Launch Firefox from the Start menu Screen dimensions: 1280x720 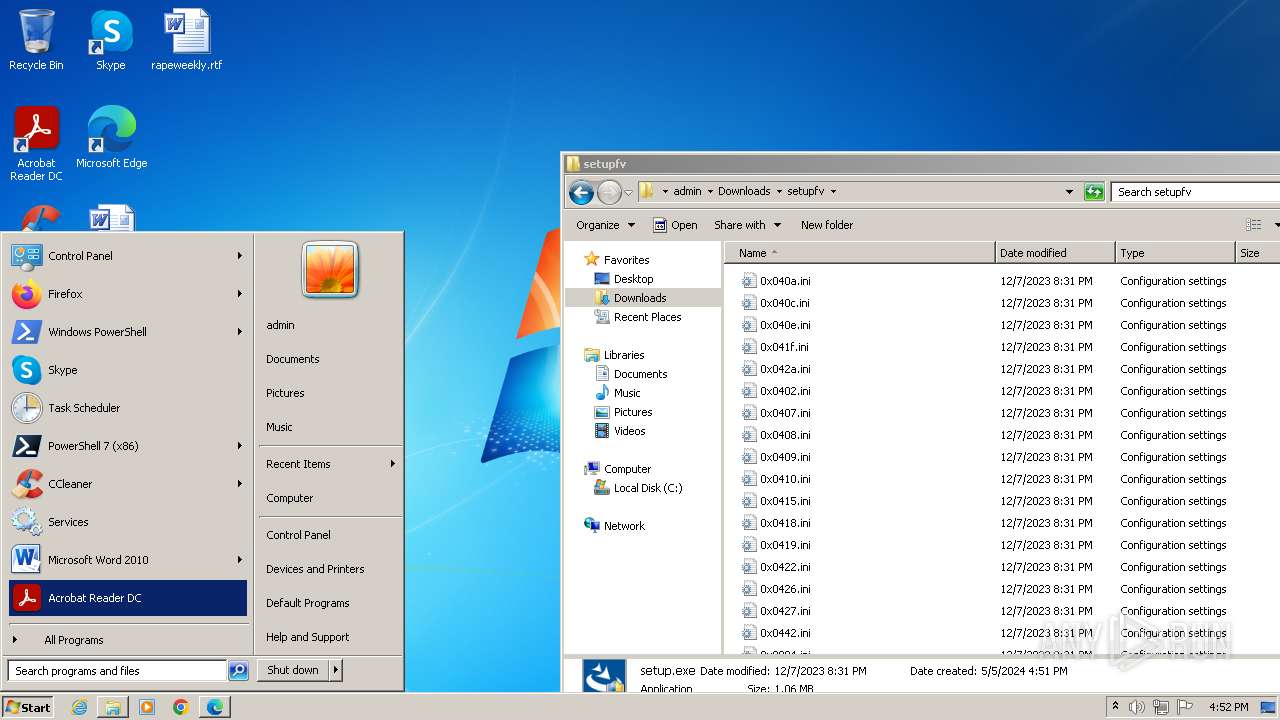tap(127, 294)
